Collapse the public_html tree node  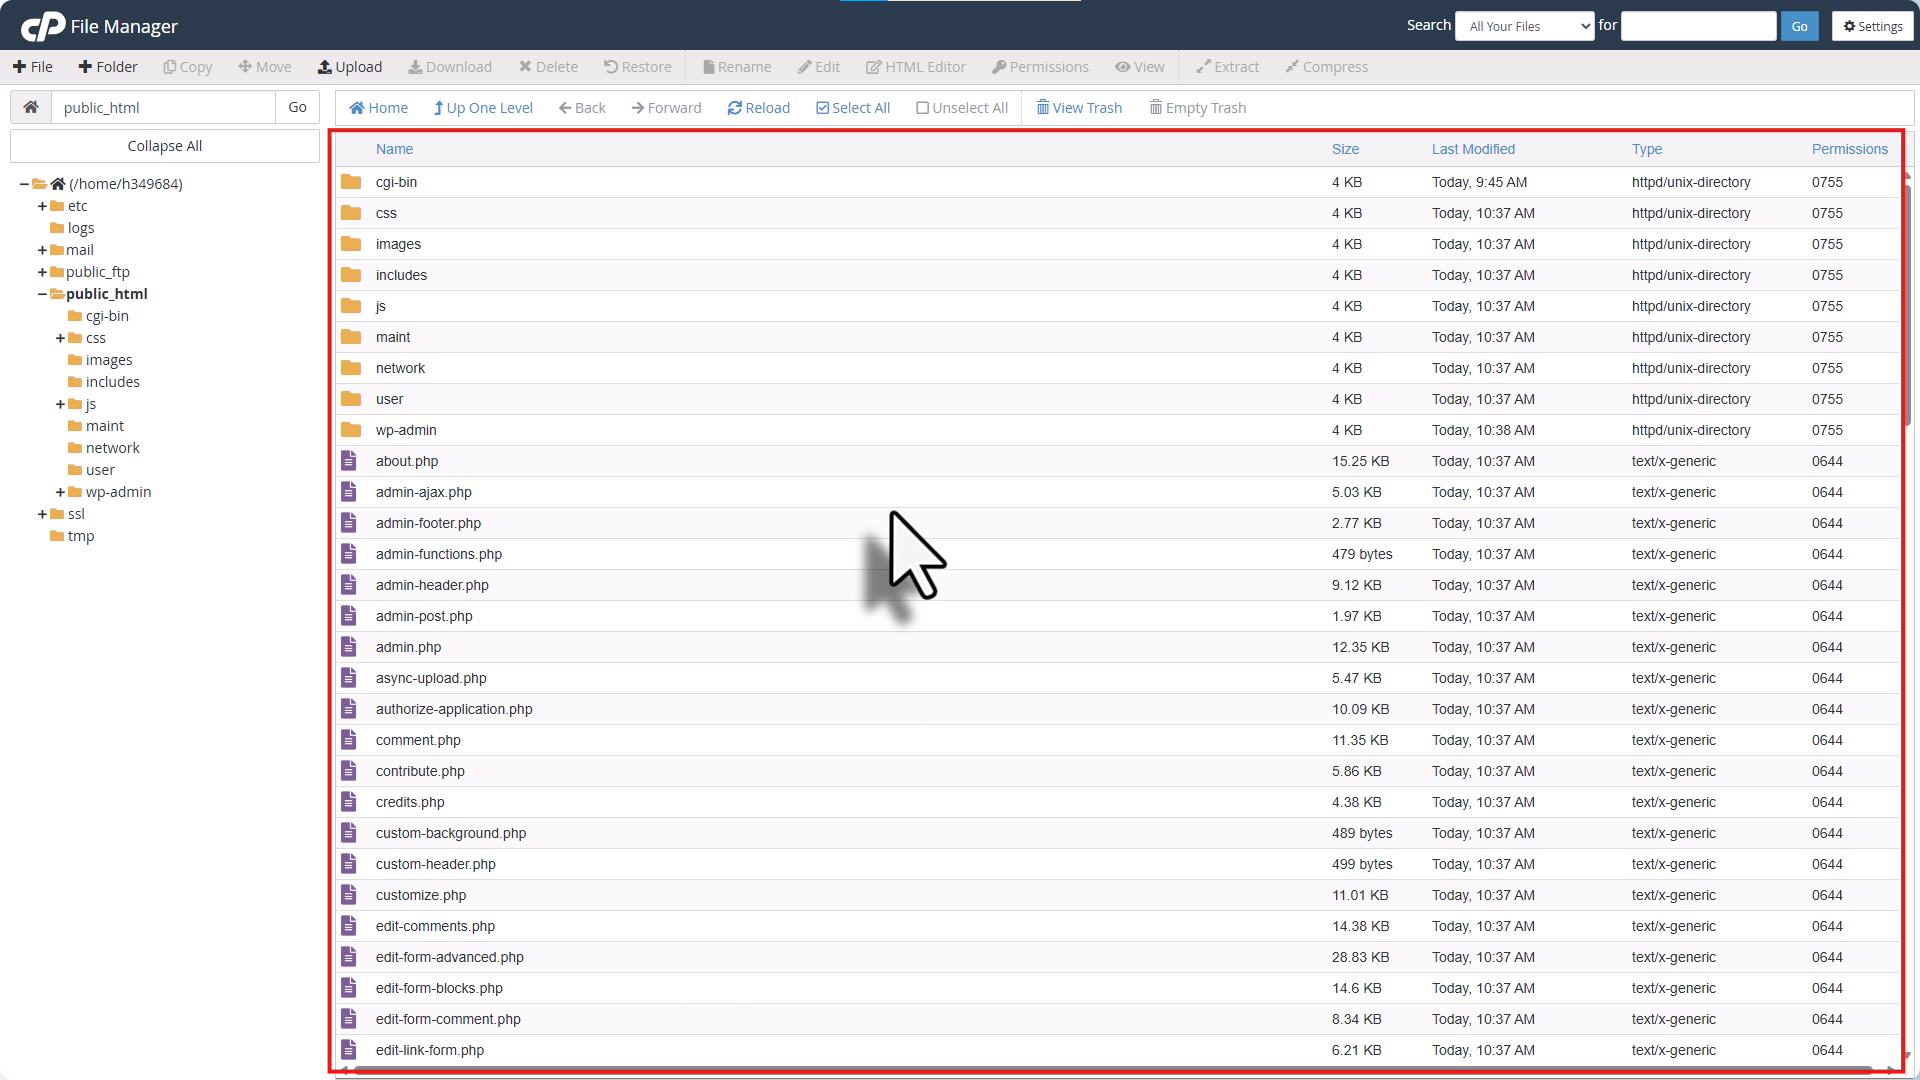point(42,294)
